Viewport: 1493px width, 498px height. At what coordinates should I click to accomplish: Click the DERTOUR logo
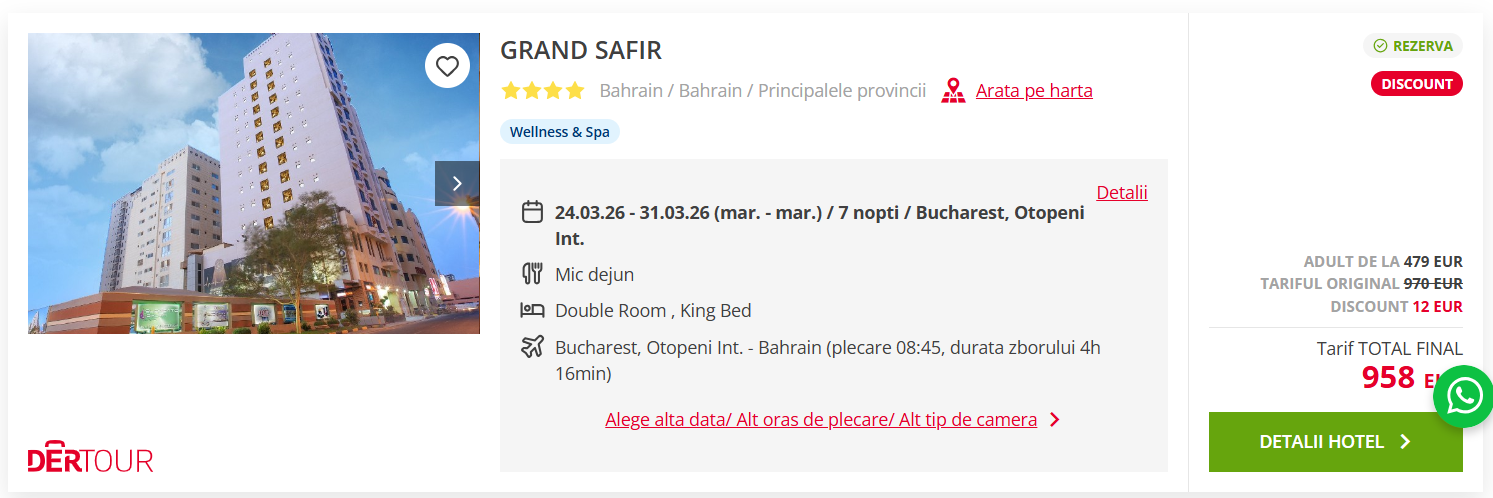click(90, 459)
